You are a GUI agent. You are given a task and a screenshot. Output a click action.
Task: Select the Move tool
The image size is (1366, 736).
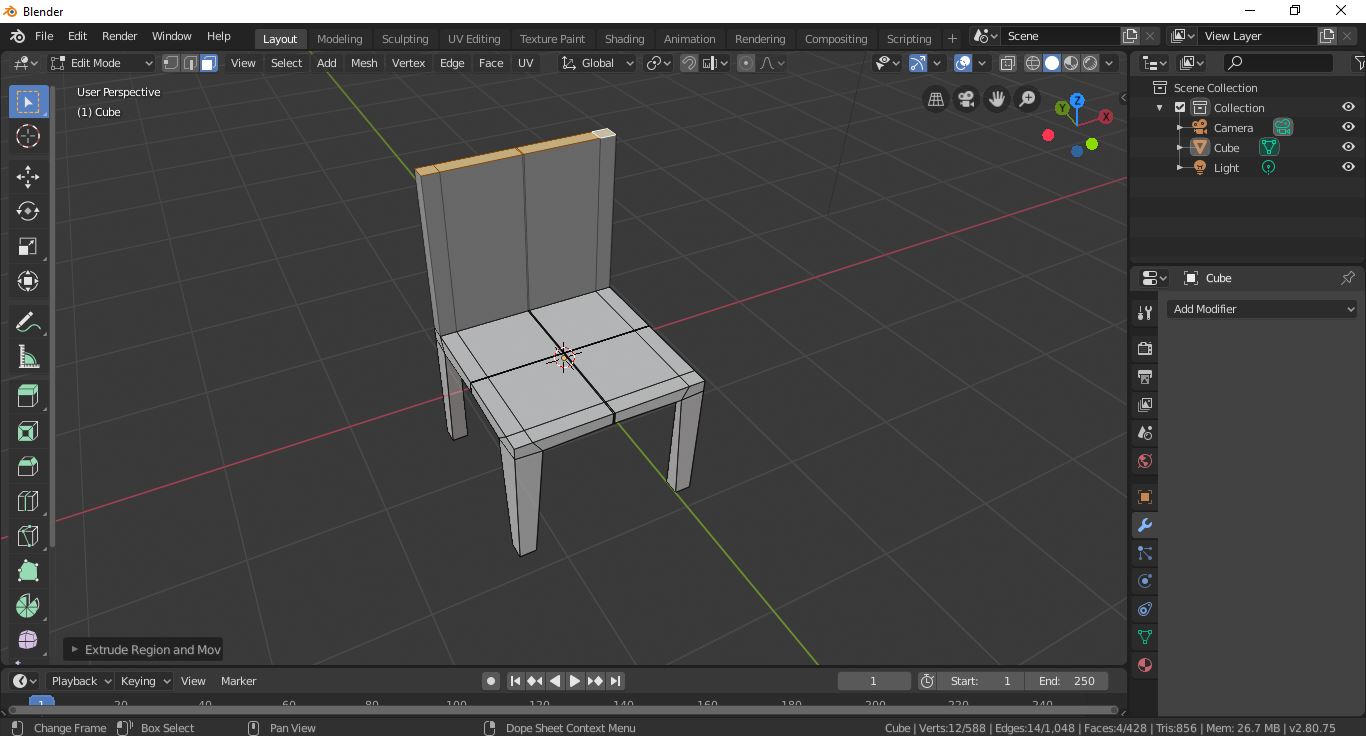point(27,176)
